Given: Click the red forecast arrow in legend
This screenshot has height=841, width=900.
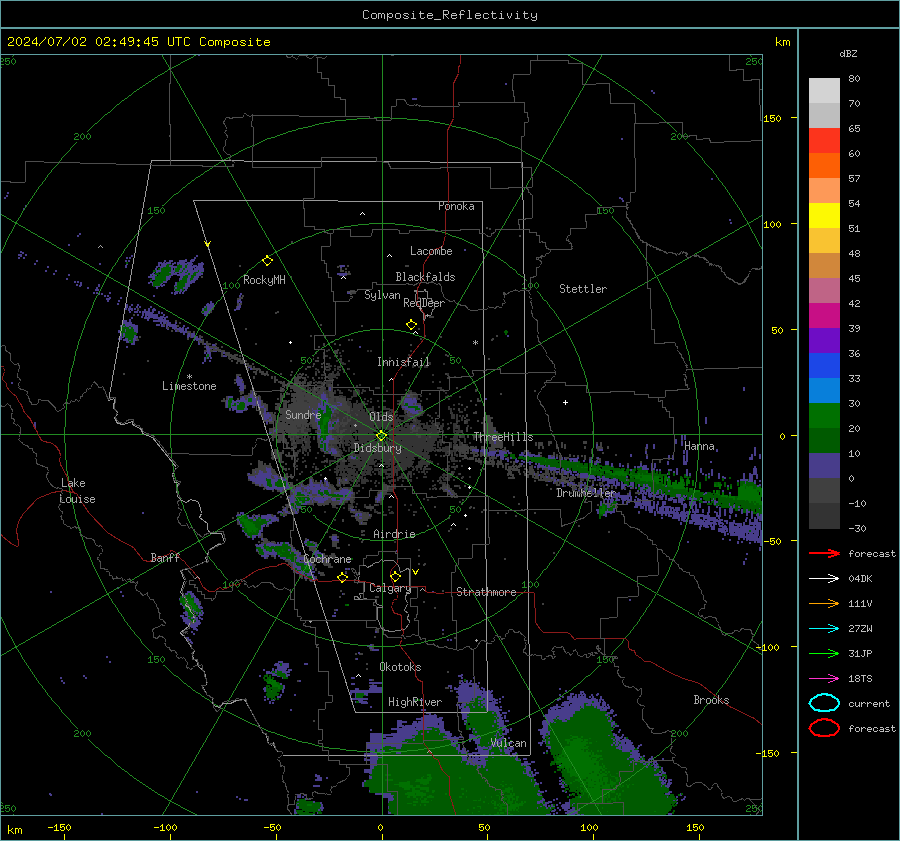Looking at the screenshot, I should [x=824, y=553].
